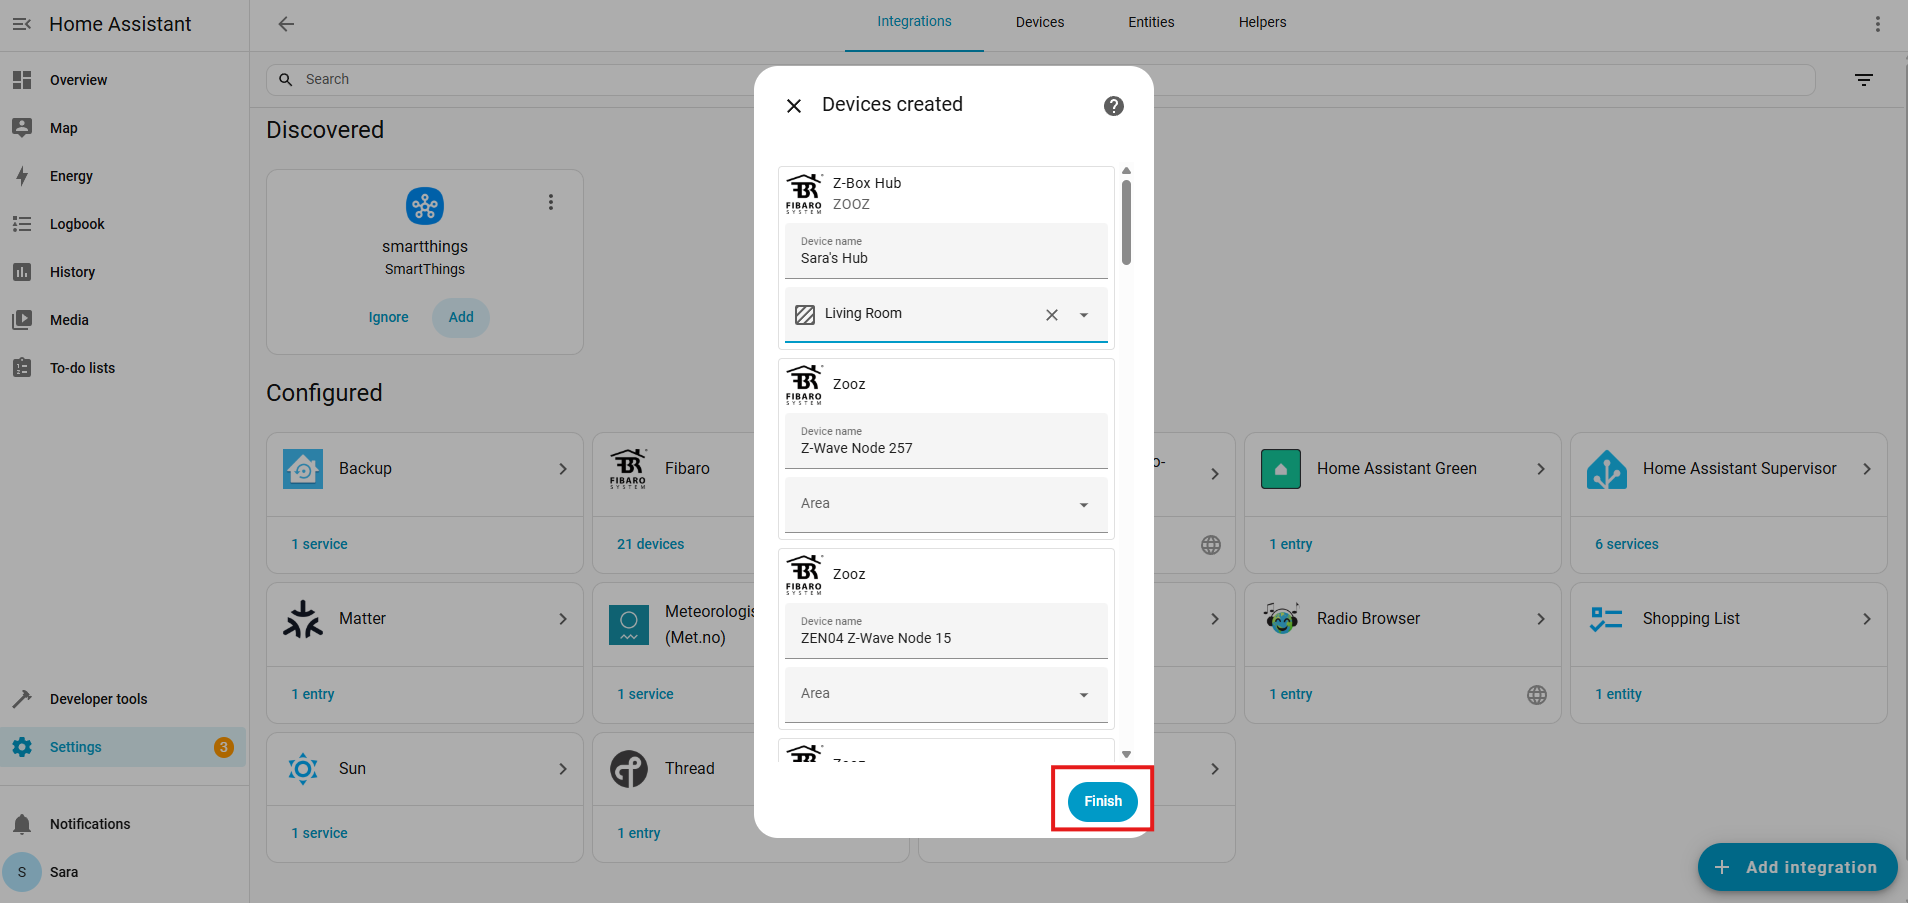The width and height of the screenshot is (1908, 903).
Task: Click the SmartThings integration logo
Action: coord(425,206)
